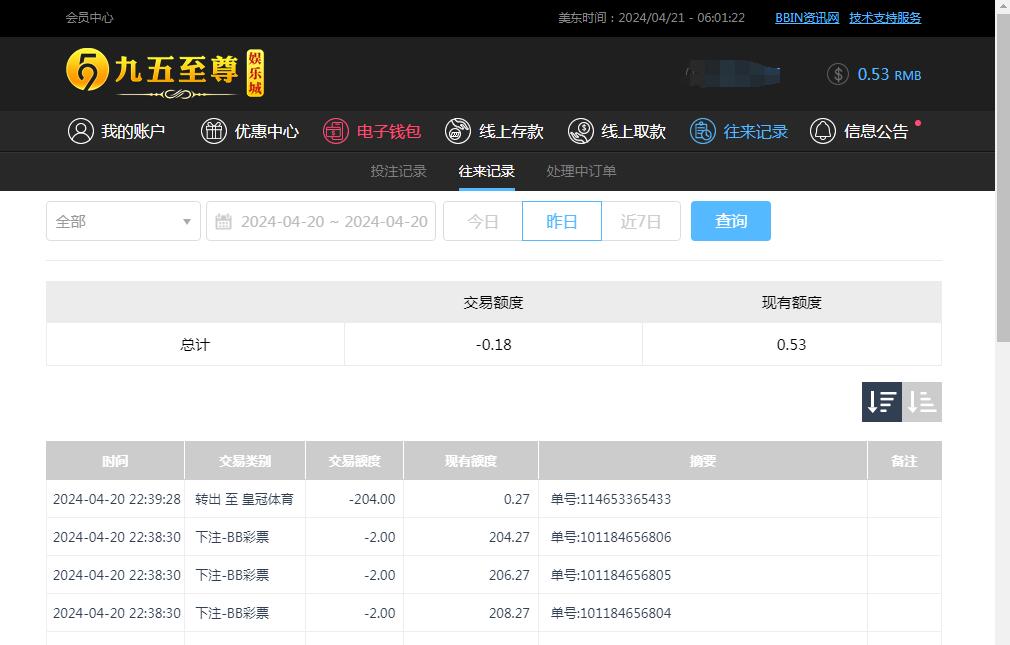The height and width of the screenshot is (645, 1010).
Task: Click order number 单号:114653365433
Action: tap(611, 499)
